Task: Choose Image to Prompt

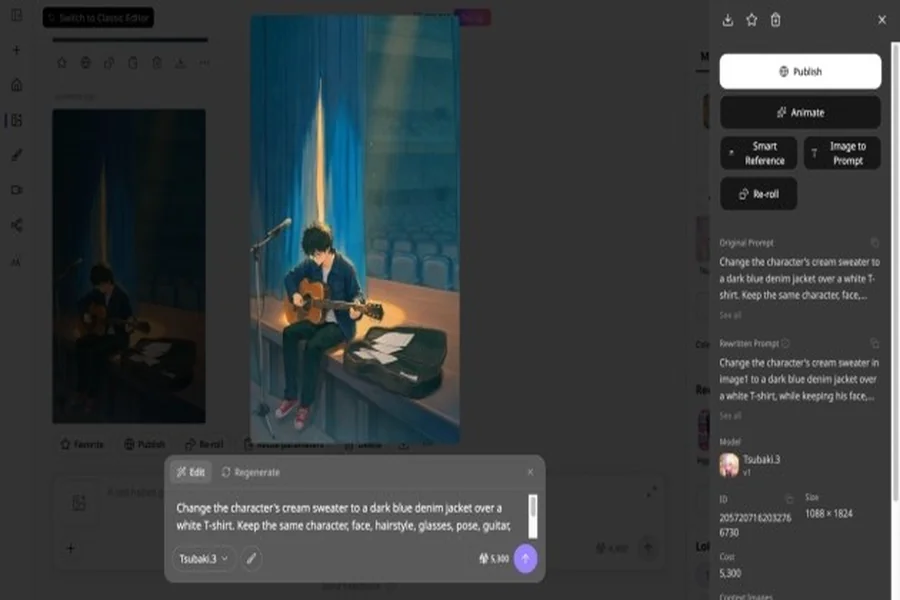Action: click(x=842, y=153)
